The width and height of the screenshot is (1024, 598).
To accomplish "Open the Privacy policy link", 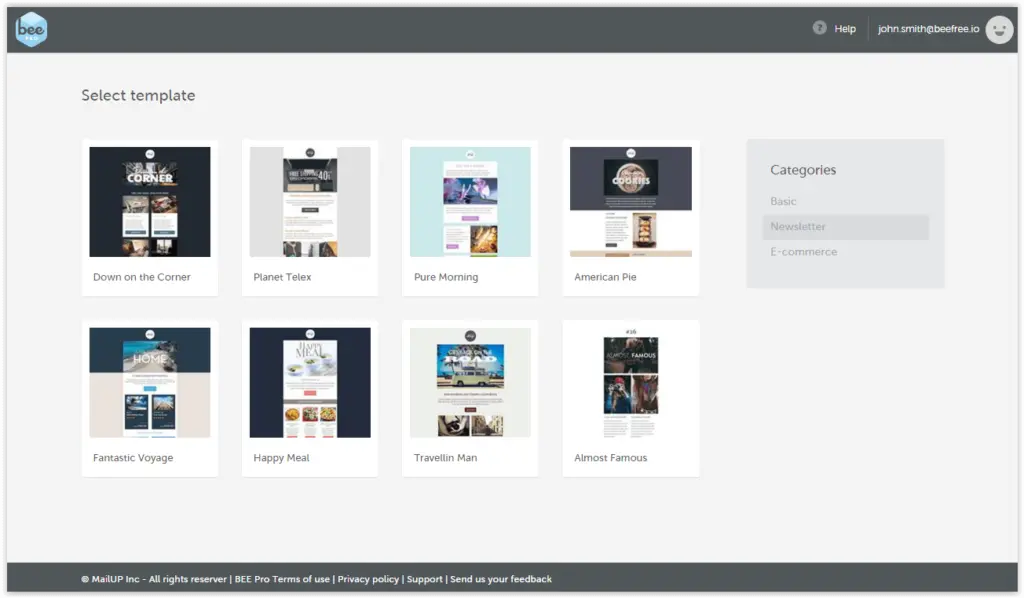I will [368, 578].
